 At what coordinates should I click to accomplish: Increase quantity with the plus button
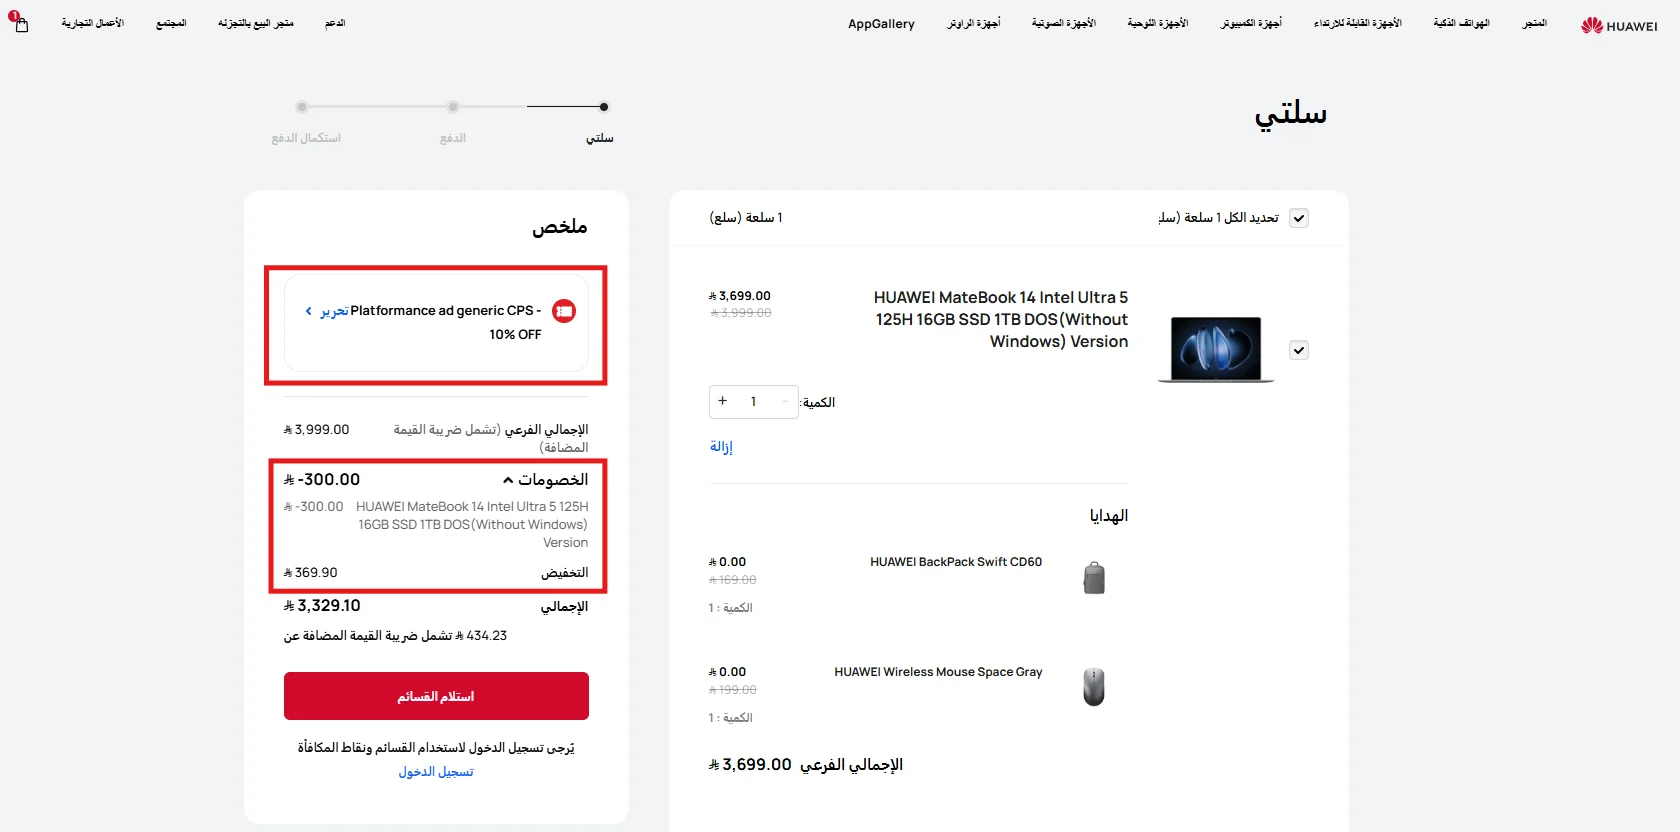pyautogui.click(x=723, y=401)
